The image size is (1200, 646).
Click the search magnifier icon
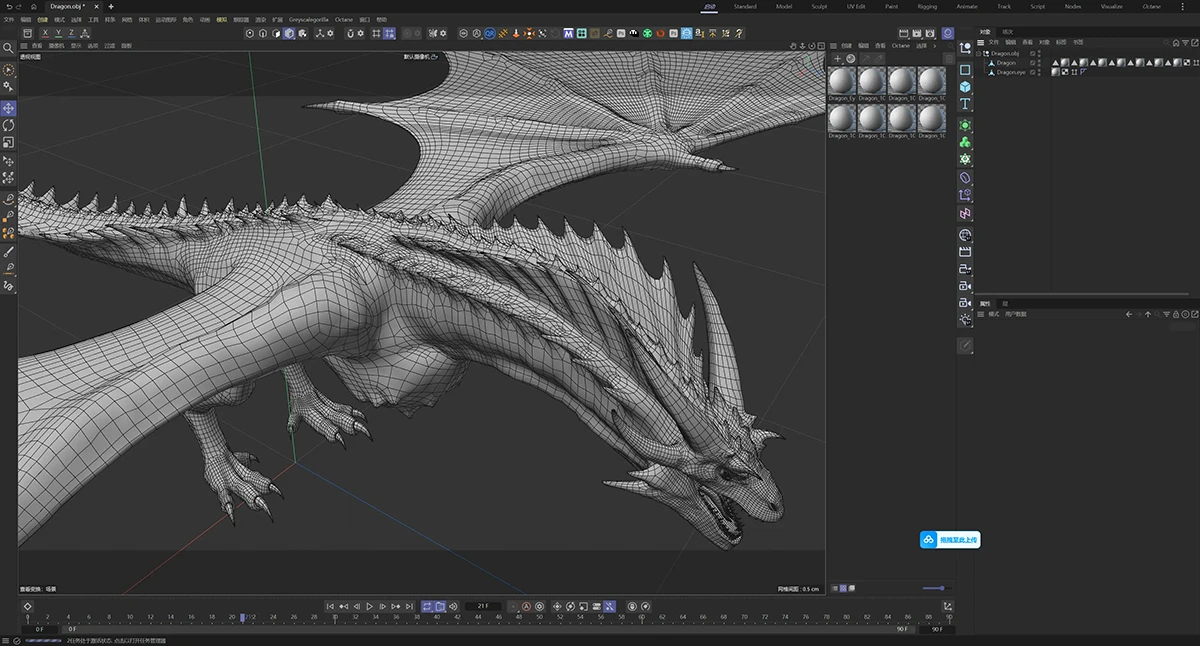pyautogui.click(x=8, y=48)
